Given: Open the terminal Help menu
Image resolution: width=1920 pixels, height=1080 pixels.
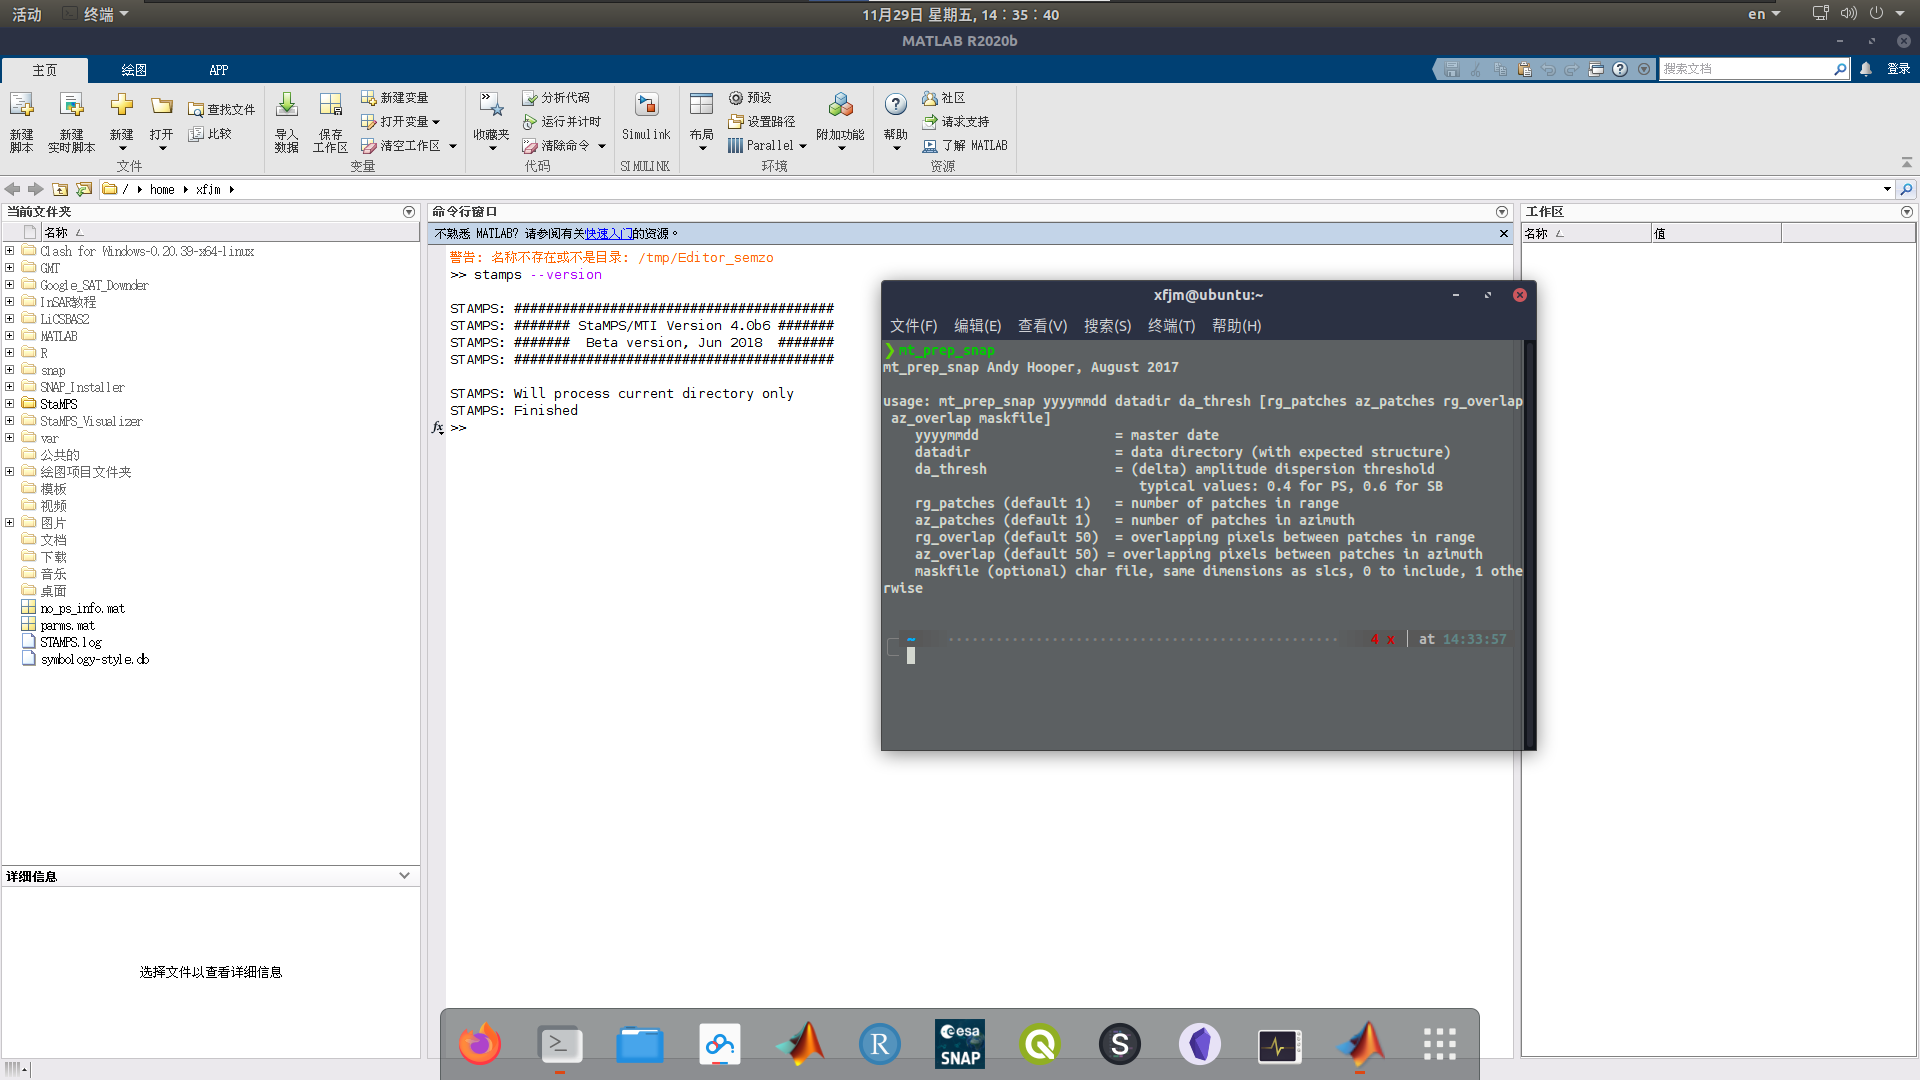Looking at the screenshot, I should 1236,326.
